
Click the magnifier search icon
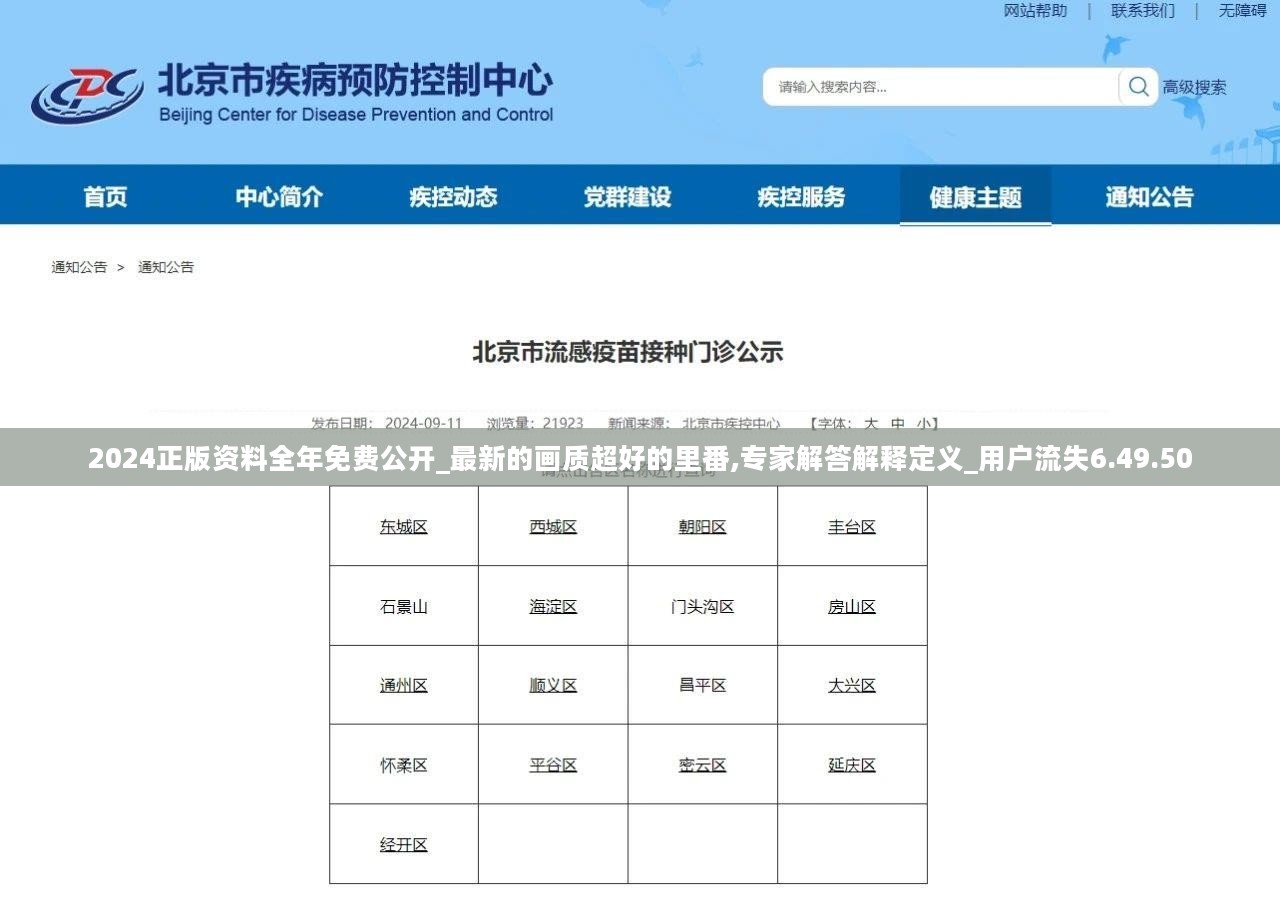click(1138, 87)
